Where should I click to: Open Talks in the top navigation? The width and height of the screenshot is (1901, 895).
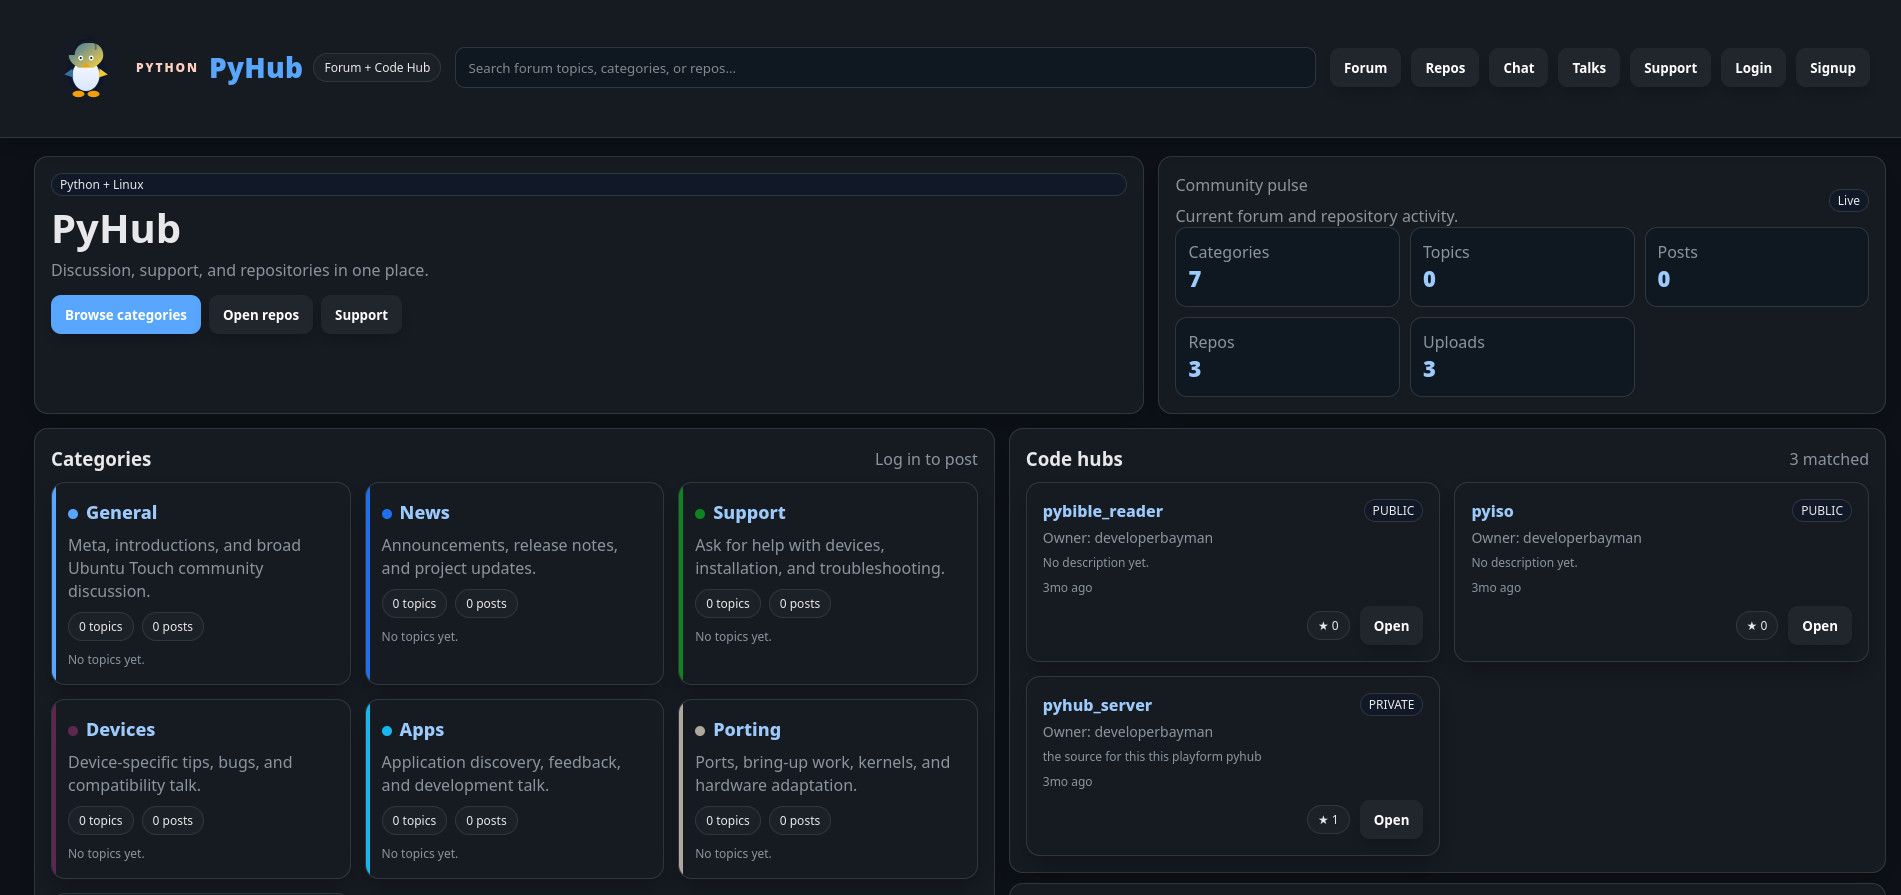1588,68
